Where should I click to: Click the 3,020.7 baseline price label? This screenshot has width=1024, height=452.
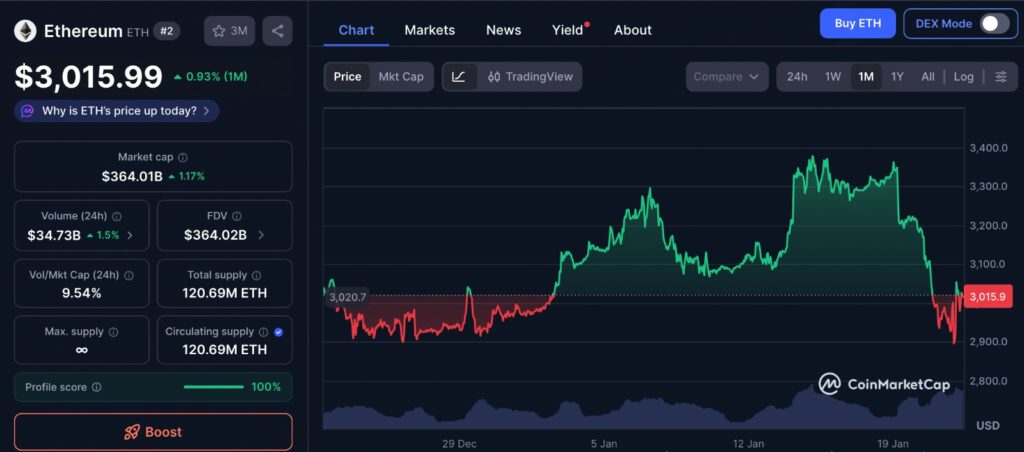pyautogui.click(x=347, y=297)
